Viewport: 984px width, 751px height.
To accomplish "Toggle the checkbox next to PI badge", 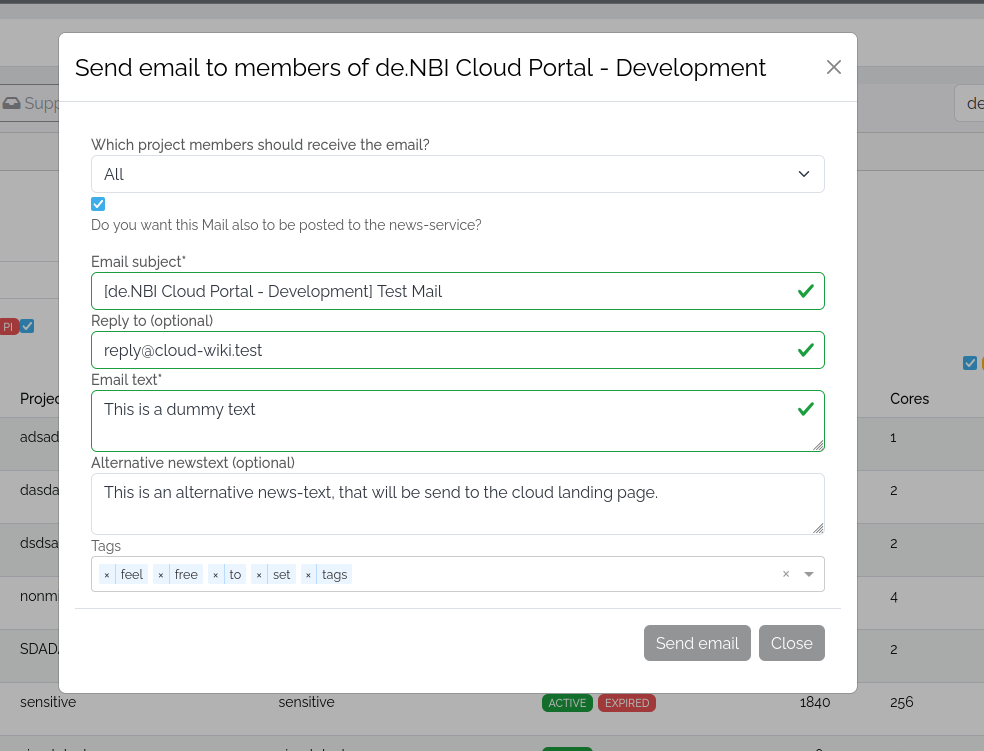I will pos(28,326).
